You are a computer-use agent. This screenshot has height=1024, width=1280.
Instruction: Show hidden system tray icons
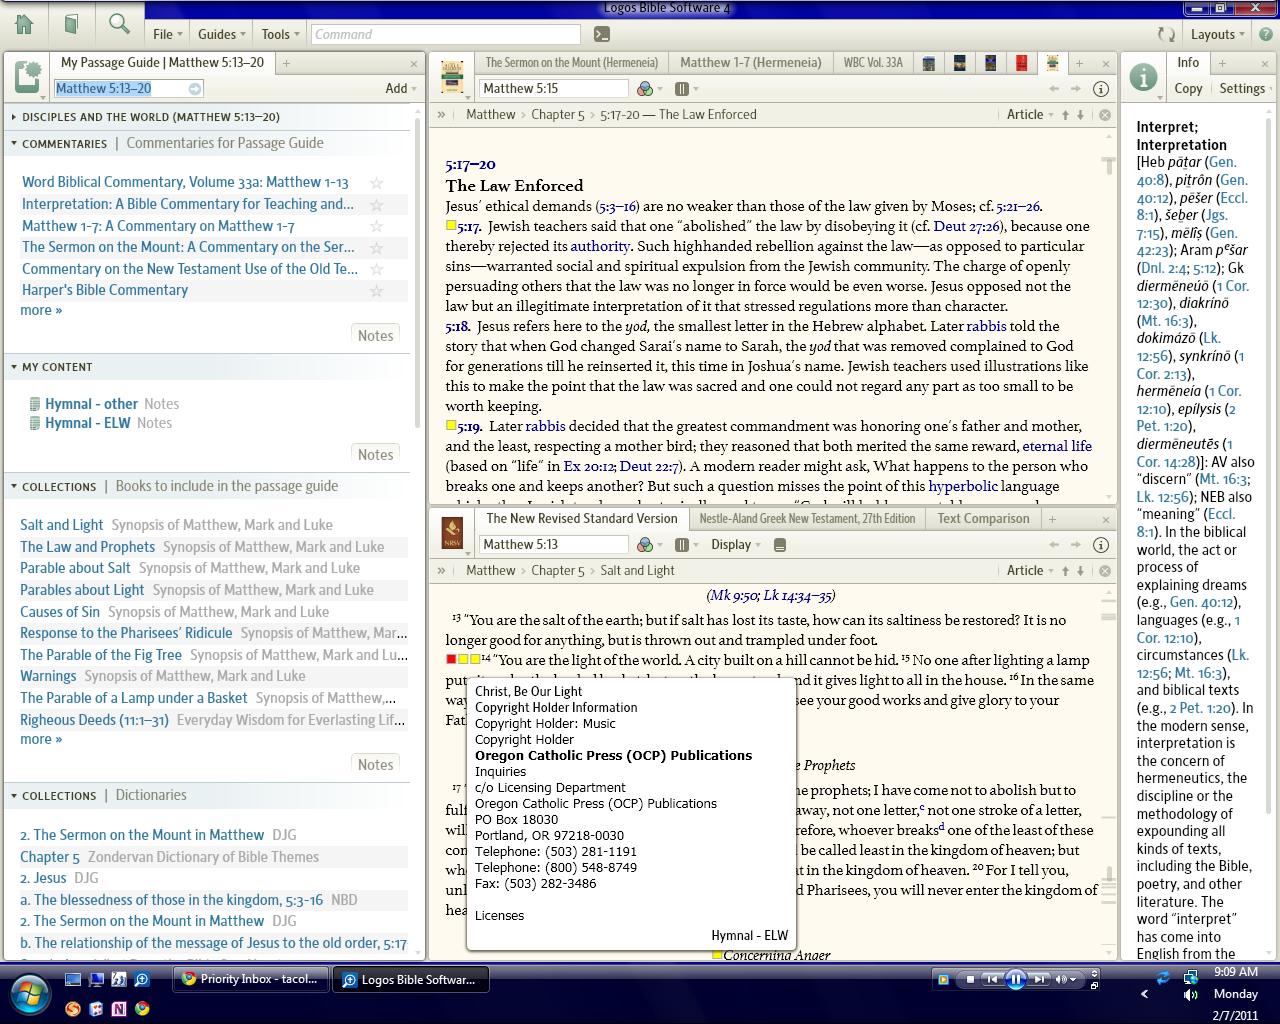1144,995
